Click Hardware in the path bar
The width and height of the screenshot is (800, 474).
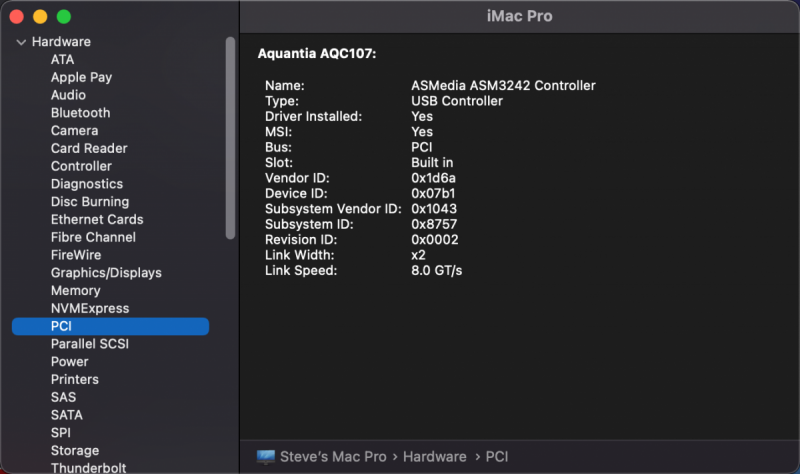click(x=435, y=457)
